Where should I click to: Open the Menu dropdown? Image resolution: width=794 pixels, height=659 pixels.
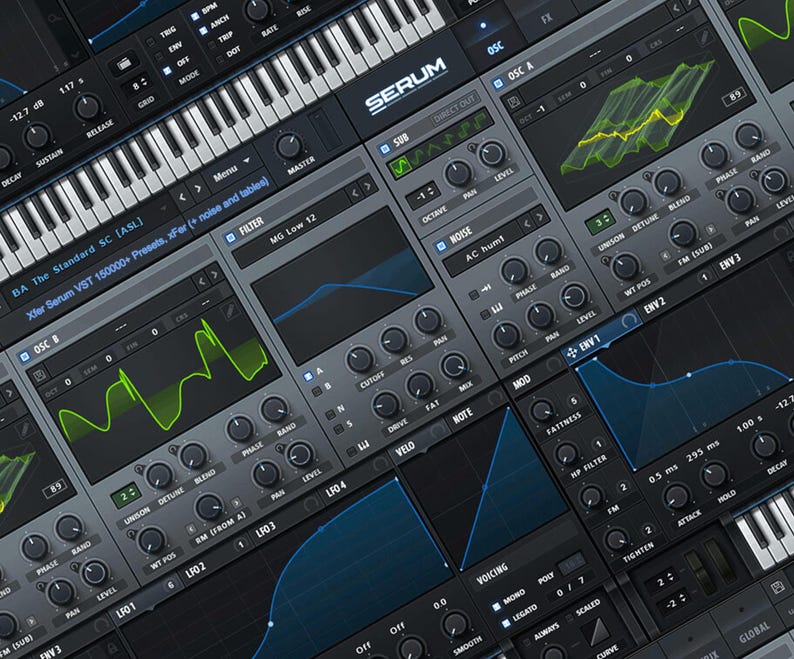click(231, 171)
